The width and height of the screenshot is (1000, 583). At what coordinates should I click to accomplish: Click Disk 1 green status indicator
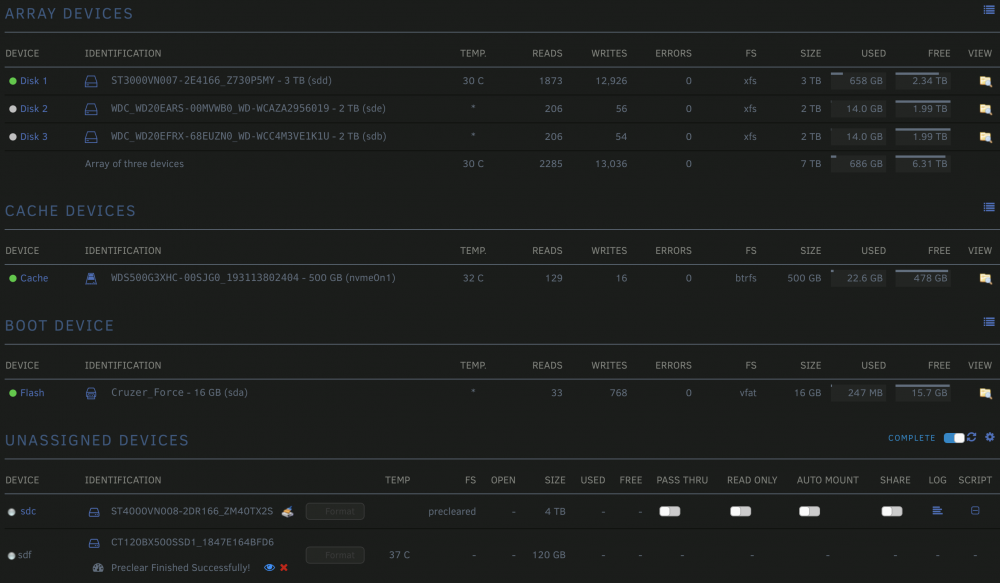click(x=13, y=81)
